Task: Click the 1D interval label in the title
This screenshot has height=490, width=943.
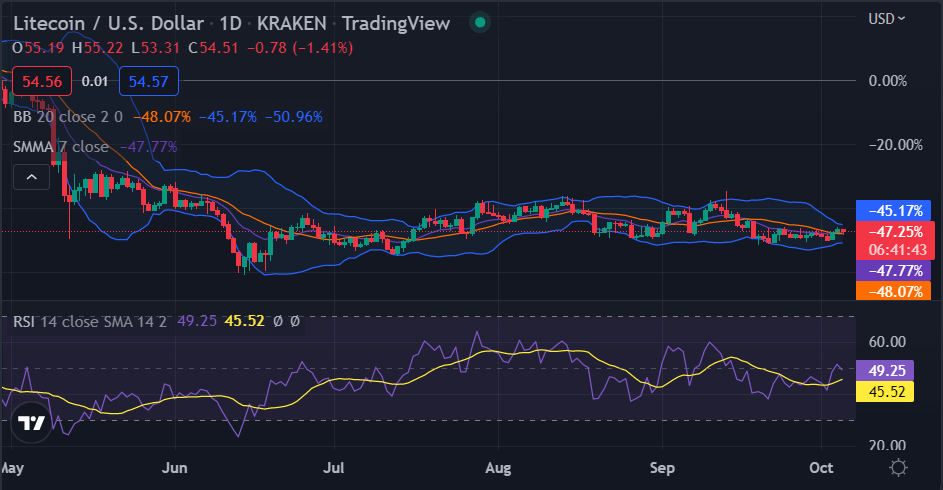Action: tap(230, 23)
